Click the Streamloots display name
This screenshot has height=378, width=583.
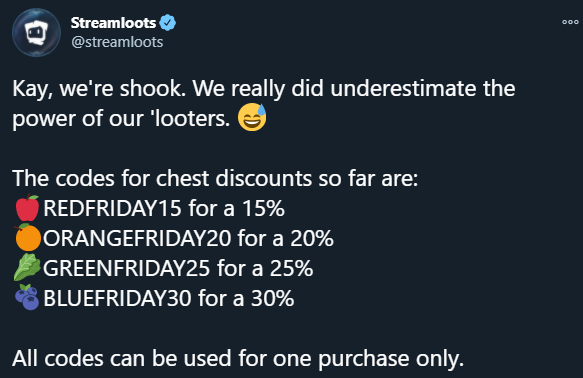click(113, 23)
